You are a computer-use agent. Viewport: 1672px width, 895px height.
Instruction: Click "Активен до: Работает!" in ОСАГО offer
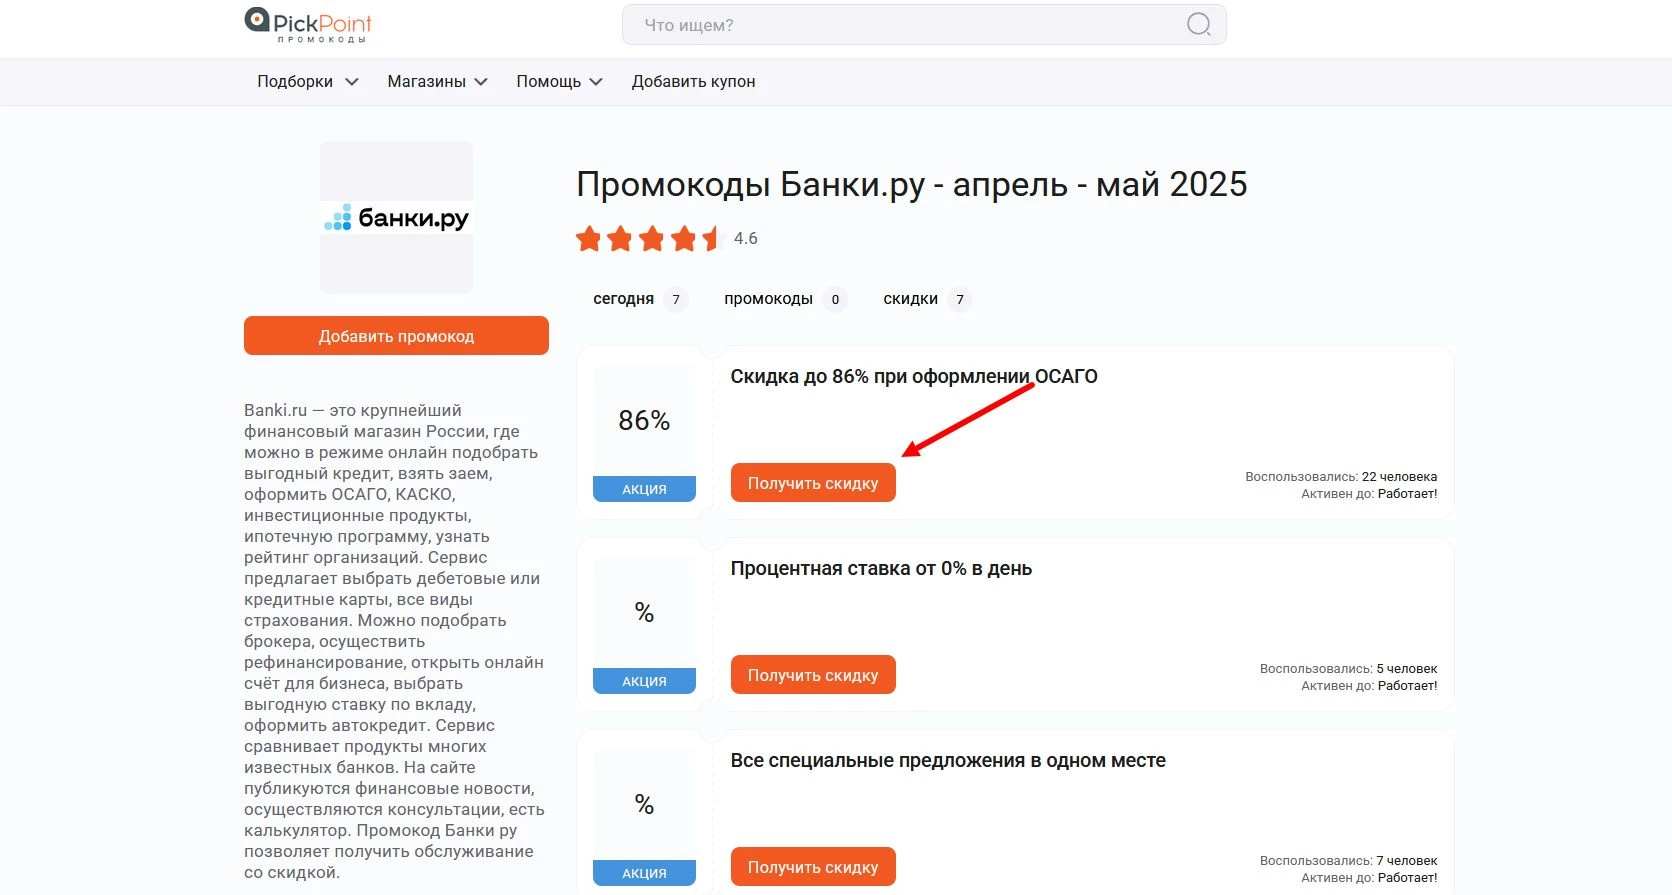tap(1369, 494)
